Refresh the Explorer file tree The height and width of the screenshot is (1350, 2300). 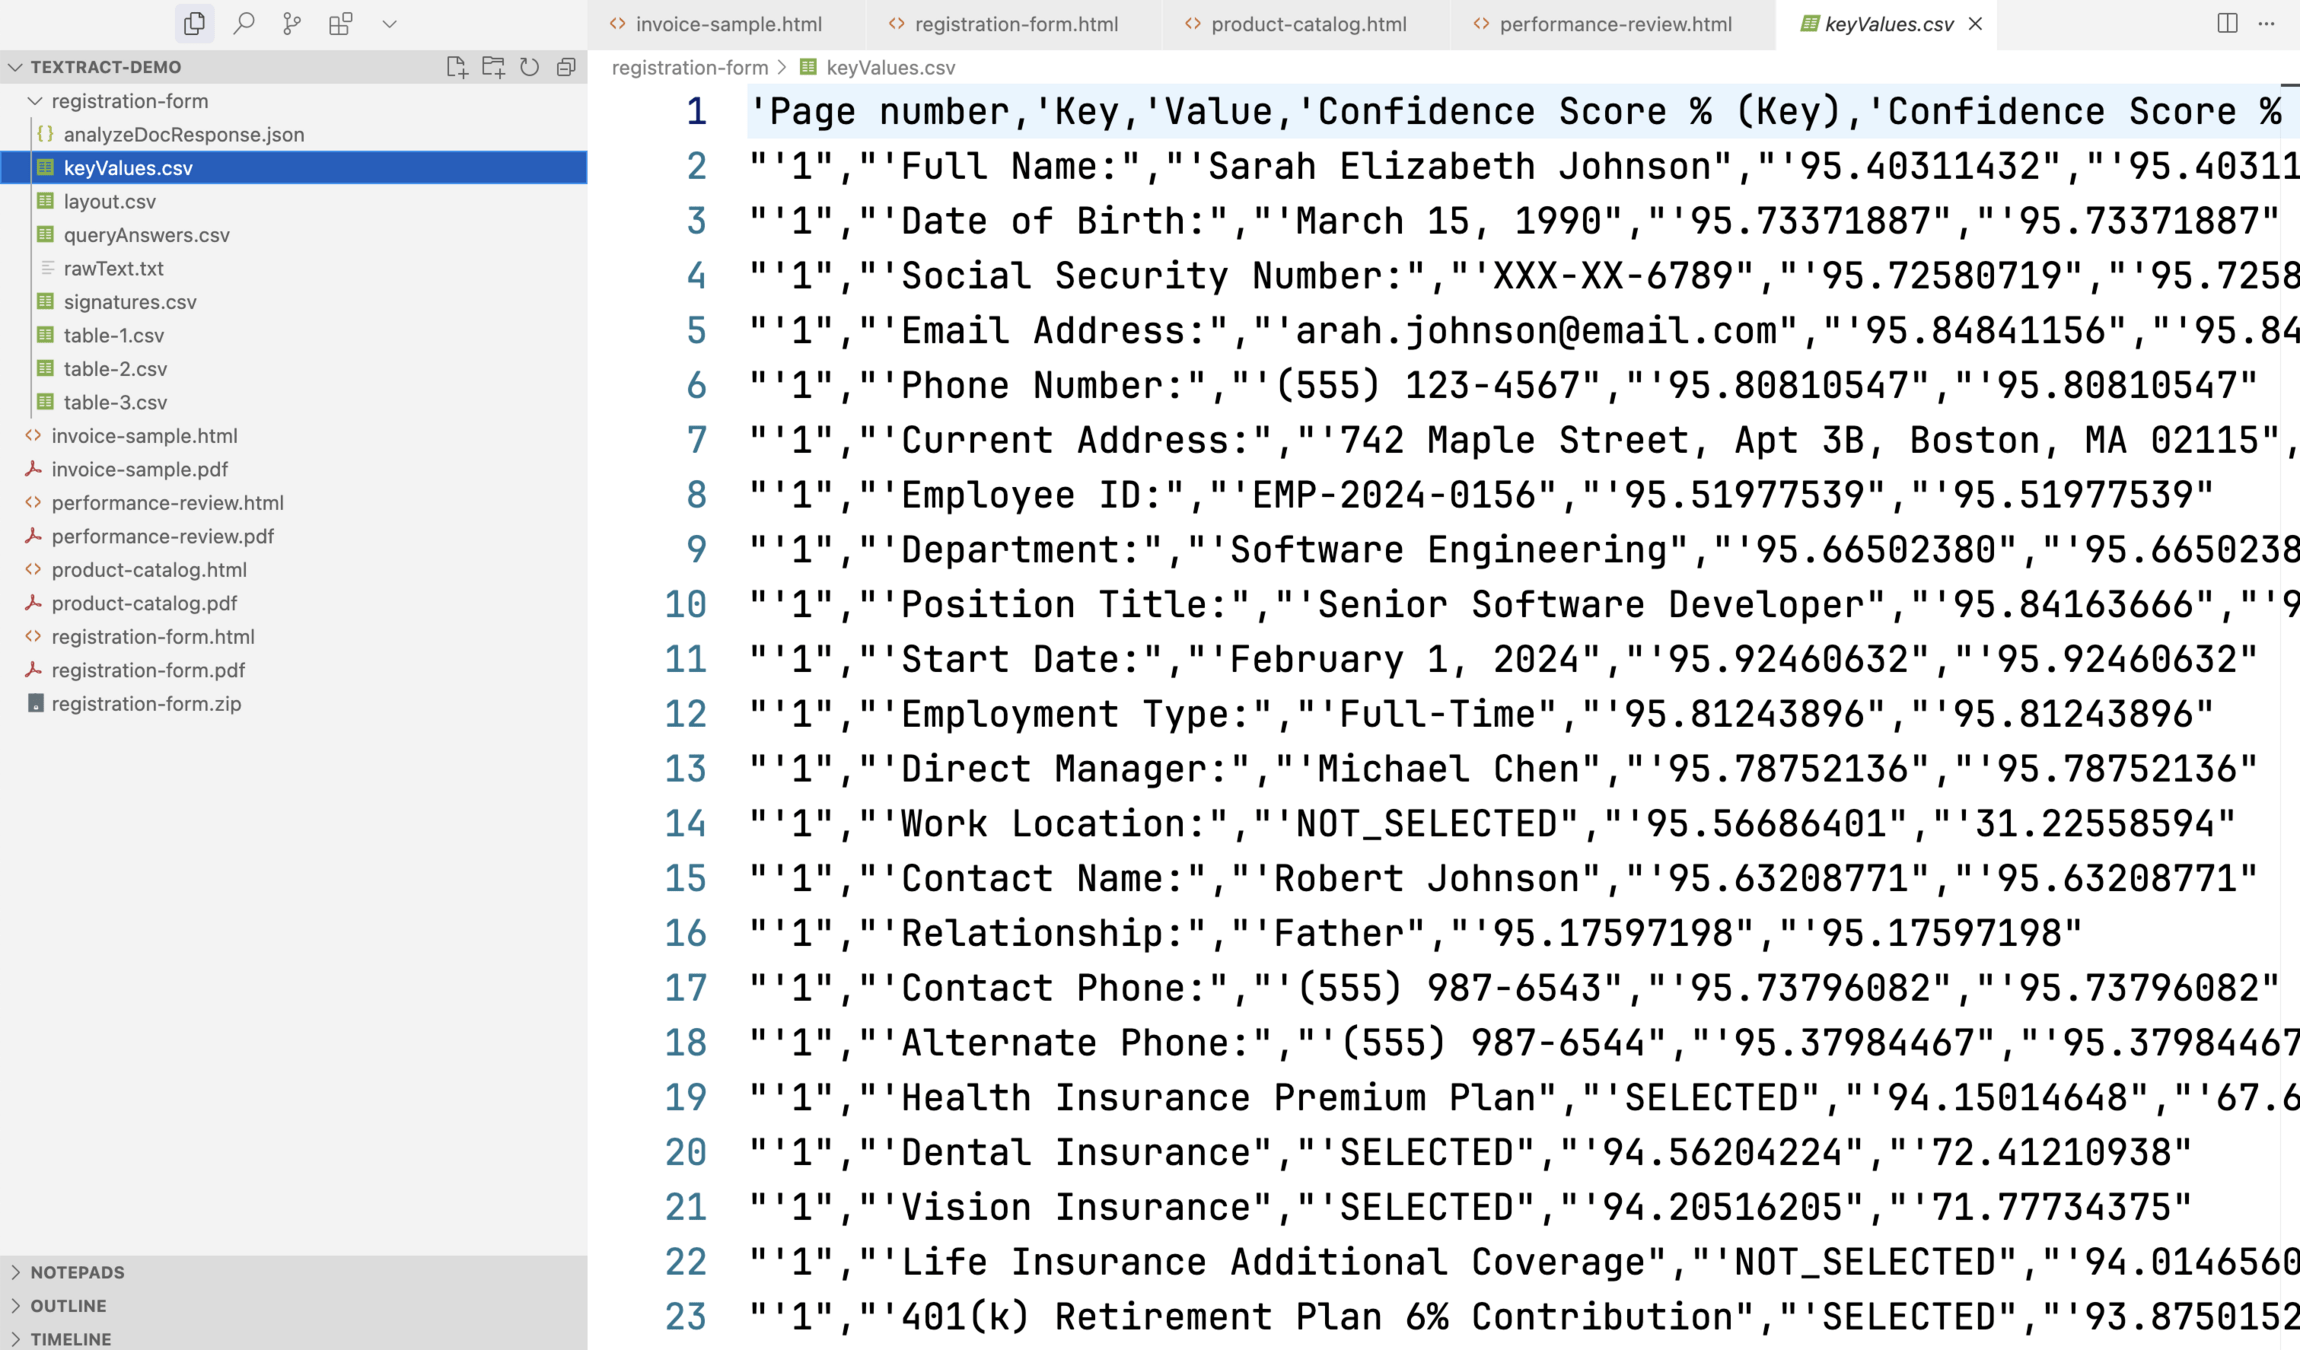coord(530,67)
